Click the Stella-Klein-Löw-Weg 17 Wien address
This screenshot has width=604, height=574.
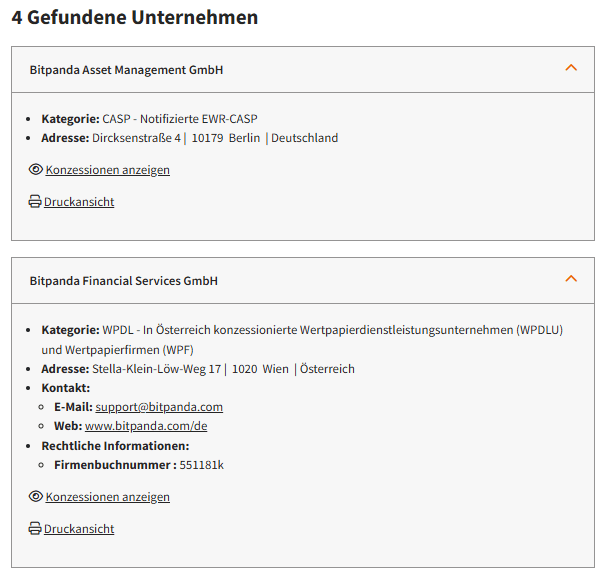pos(223,369)
